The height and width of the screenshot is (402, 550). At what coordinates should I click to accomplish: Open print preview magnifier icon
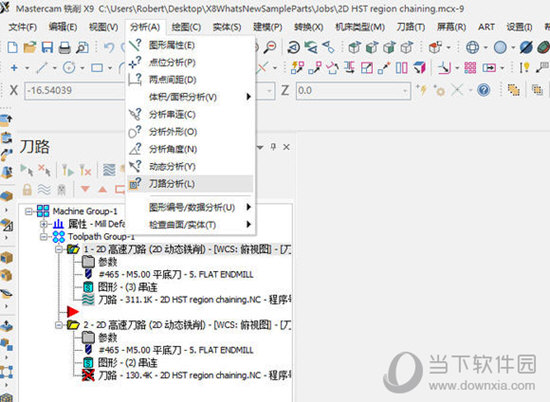pos(82,47)
